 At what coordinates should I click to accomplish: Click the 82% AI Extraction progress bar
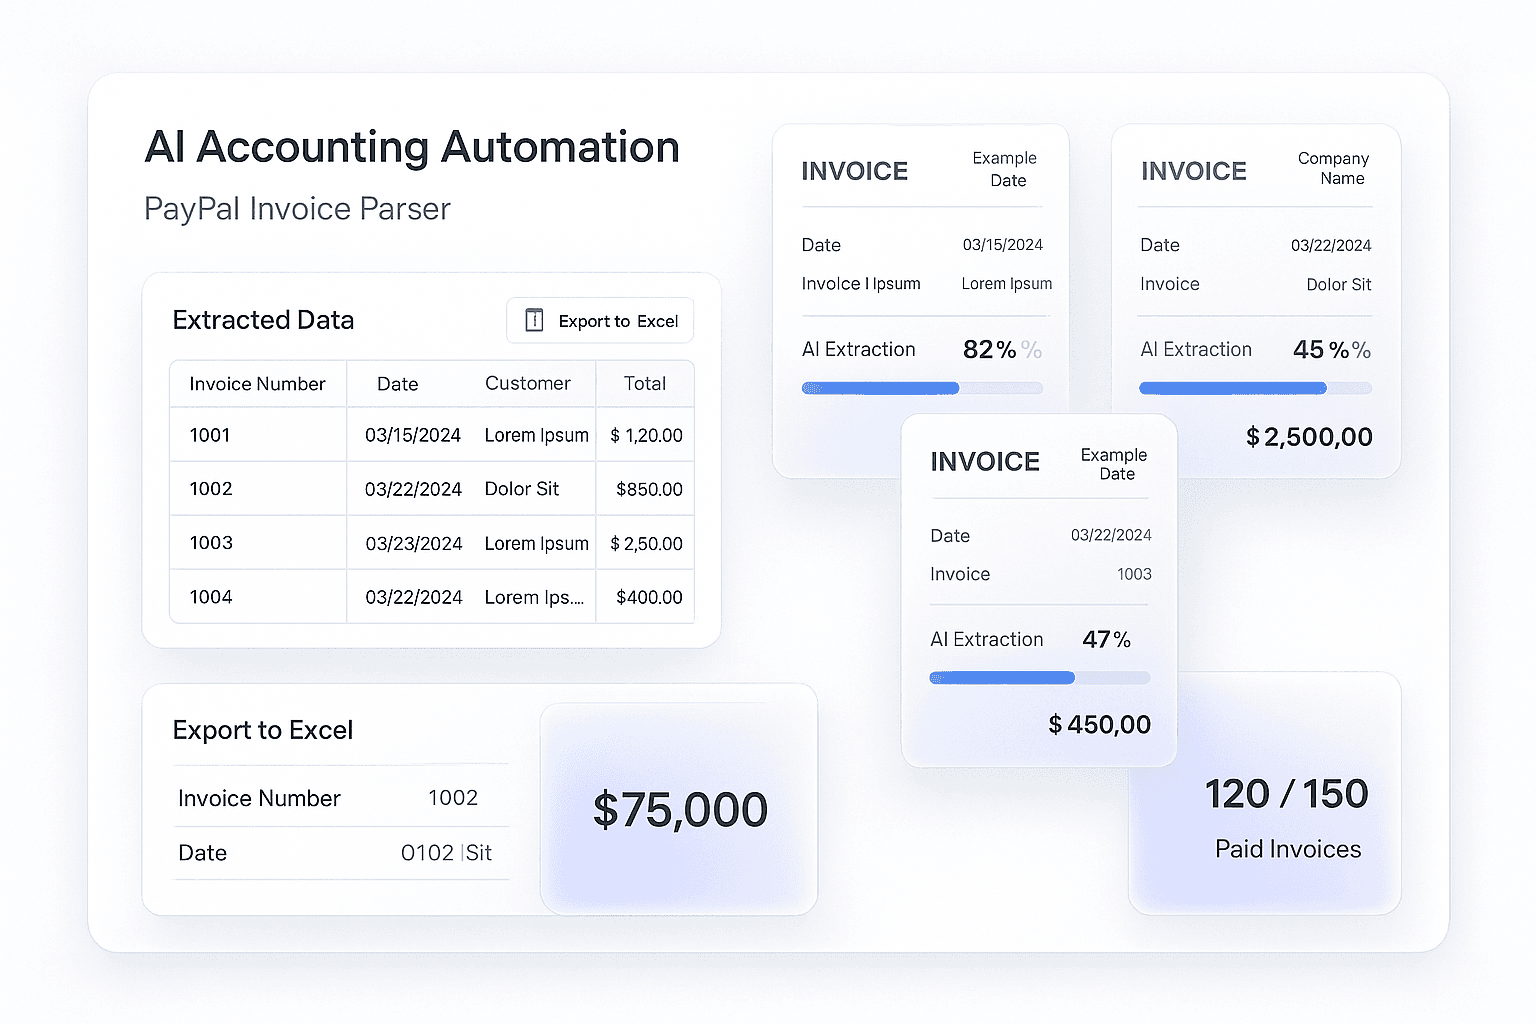(x=922, y=388)
